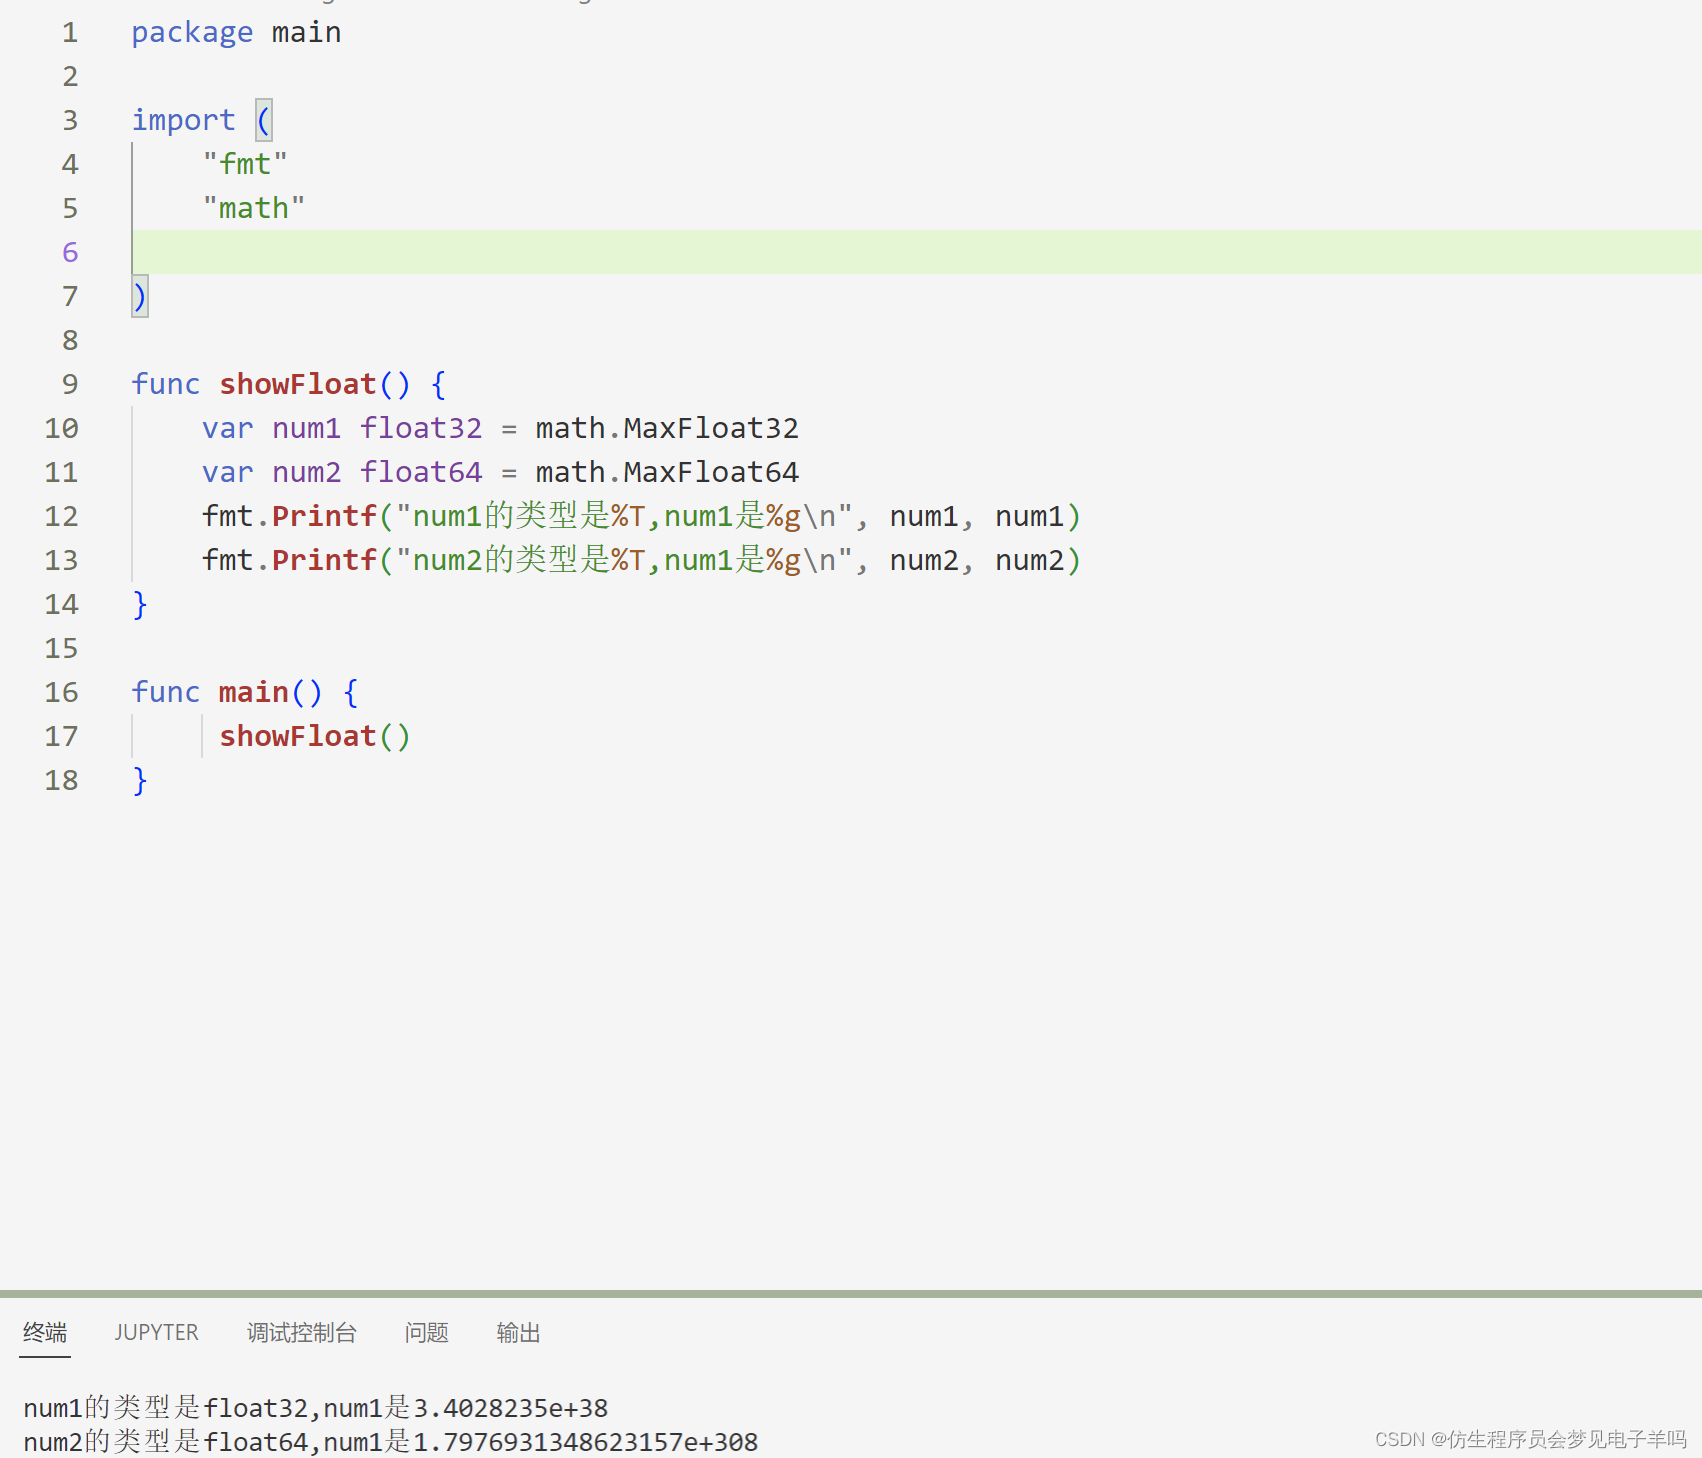The image size is (1702, 1458).
Task: Click math.MaxFloat64 on line 11
Action: click(667, 472)
